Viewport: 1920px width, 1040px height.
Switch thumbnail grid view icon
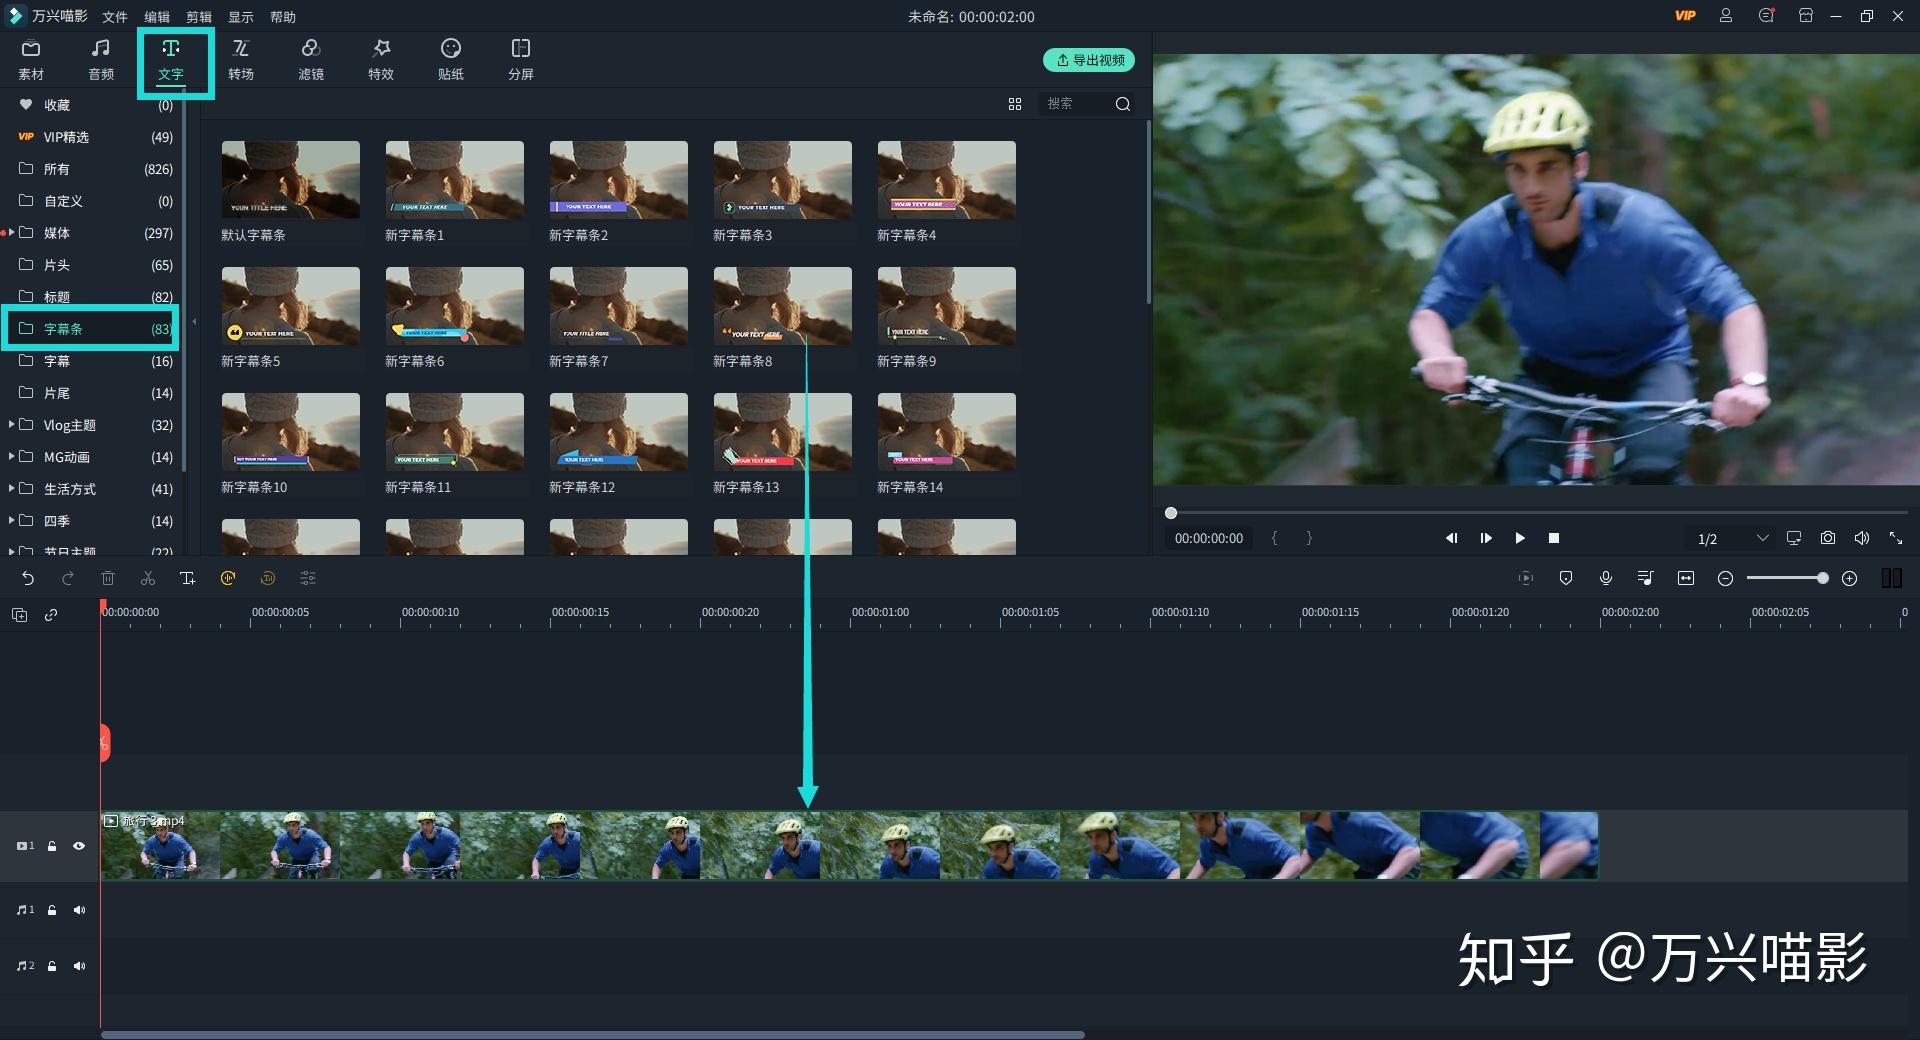(1015, 104)
